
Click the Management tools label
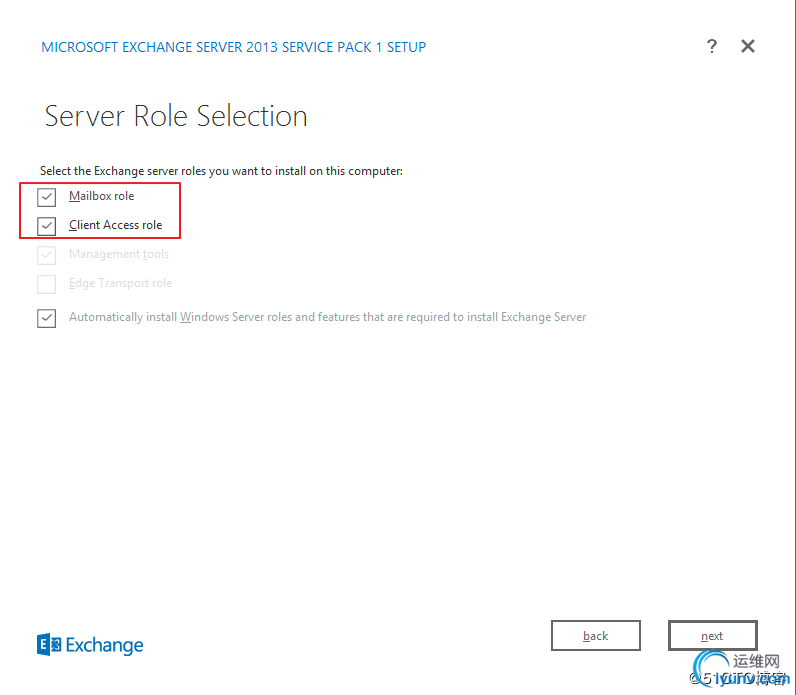[x=119, y=254]
